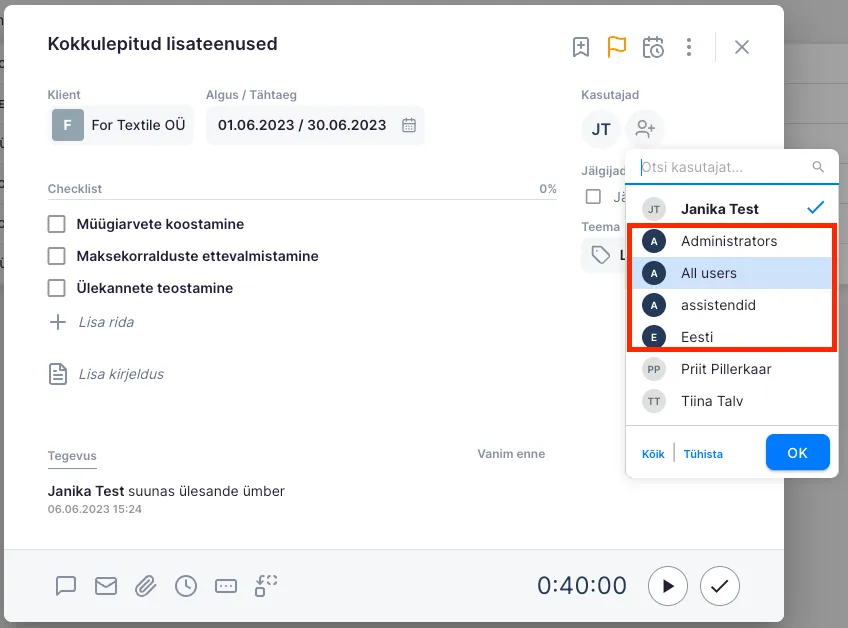
Task: Click the Tühista link
Action: 703,454
